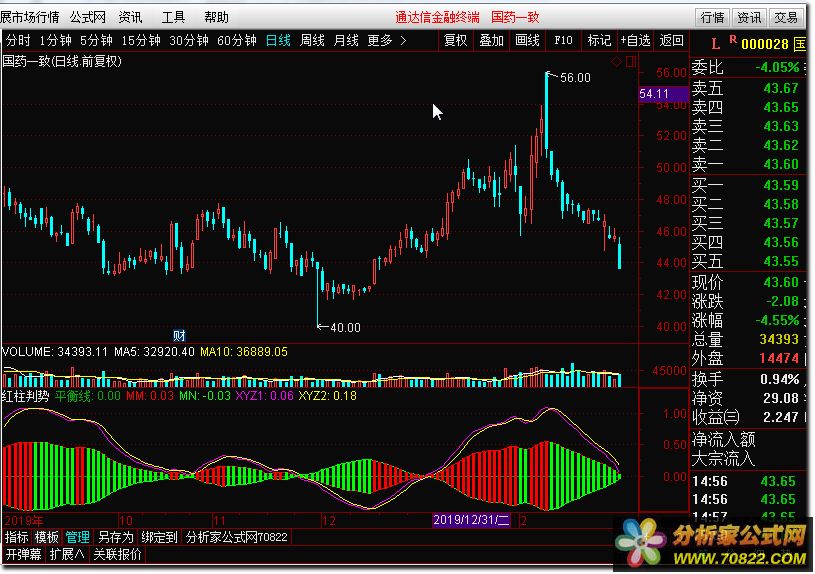Switch to the 周线 weekly chart tab

point(312,40)
